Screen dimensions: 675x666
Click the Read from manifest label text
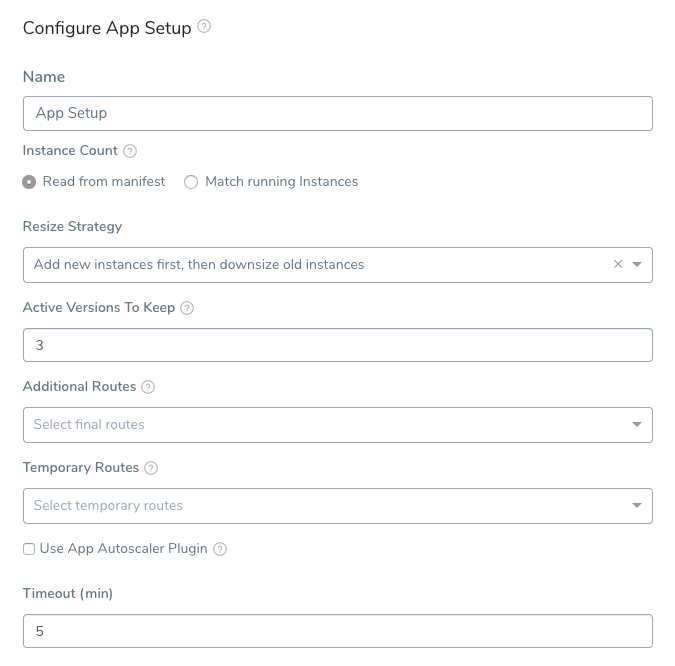point(104,182)
